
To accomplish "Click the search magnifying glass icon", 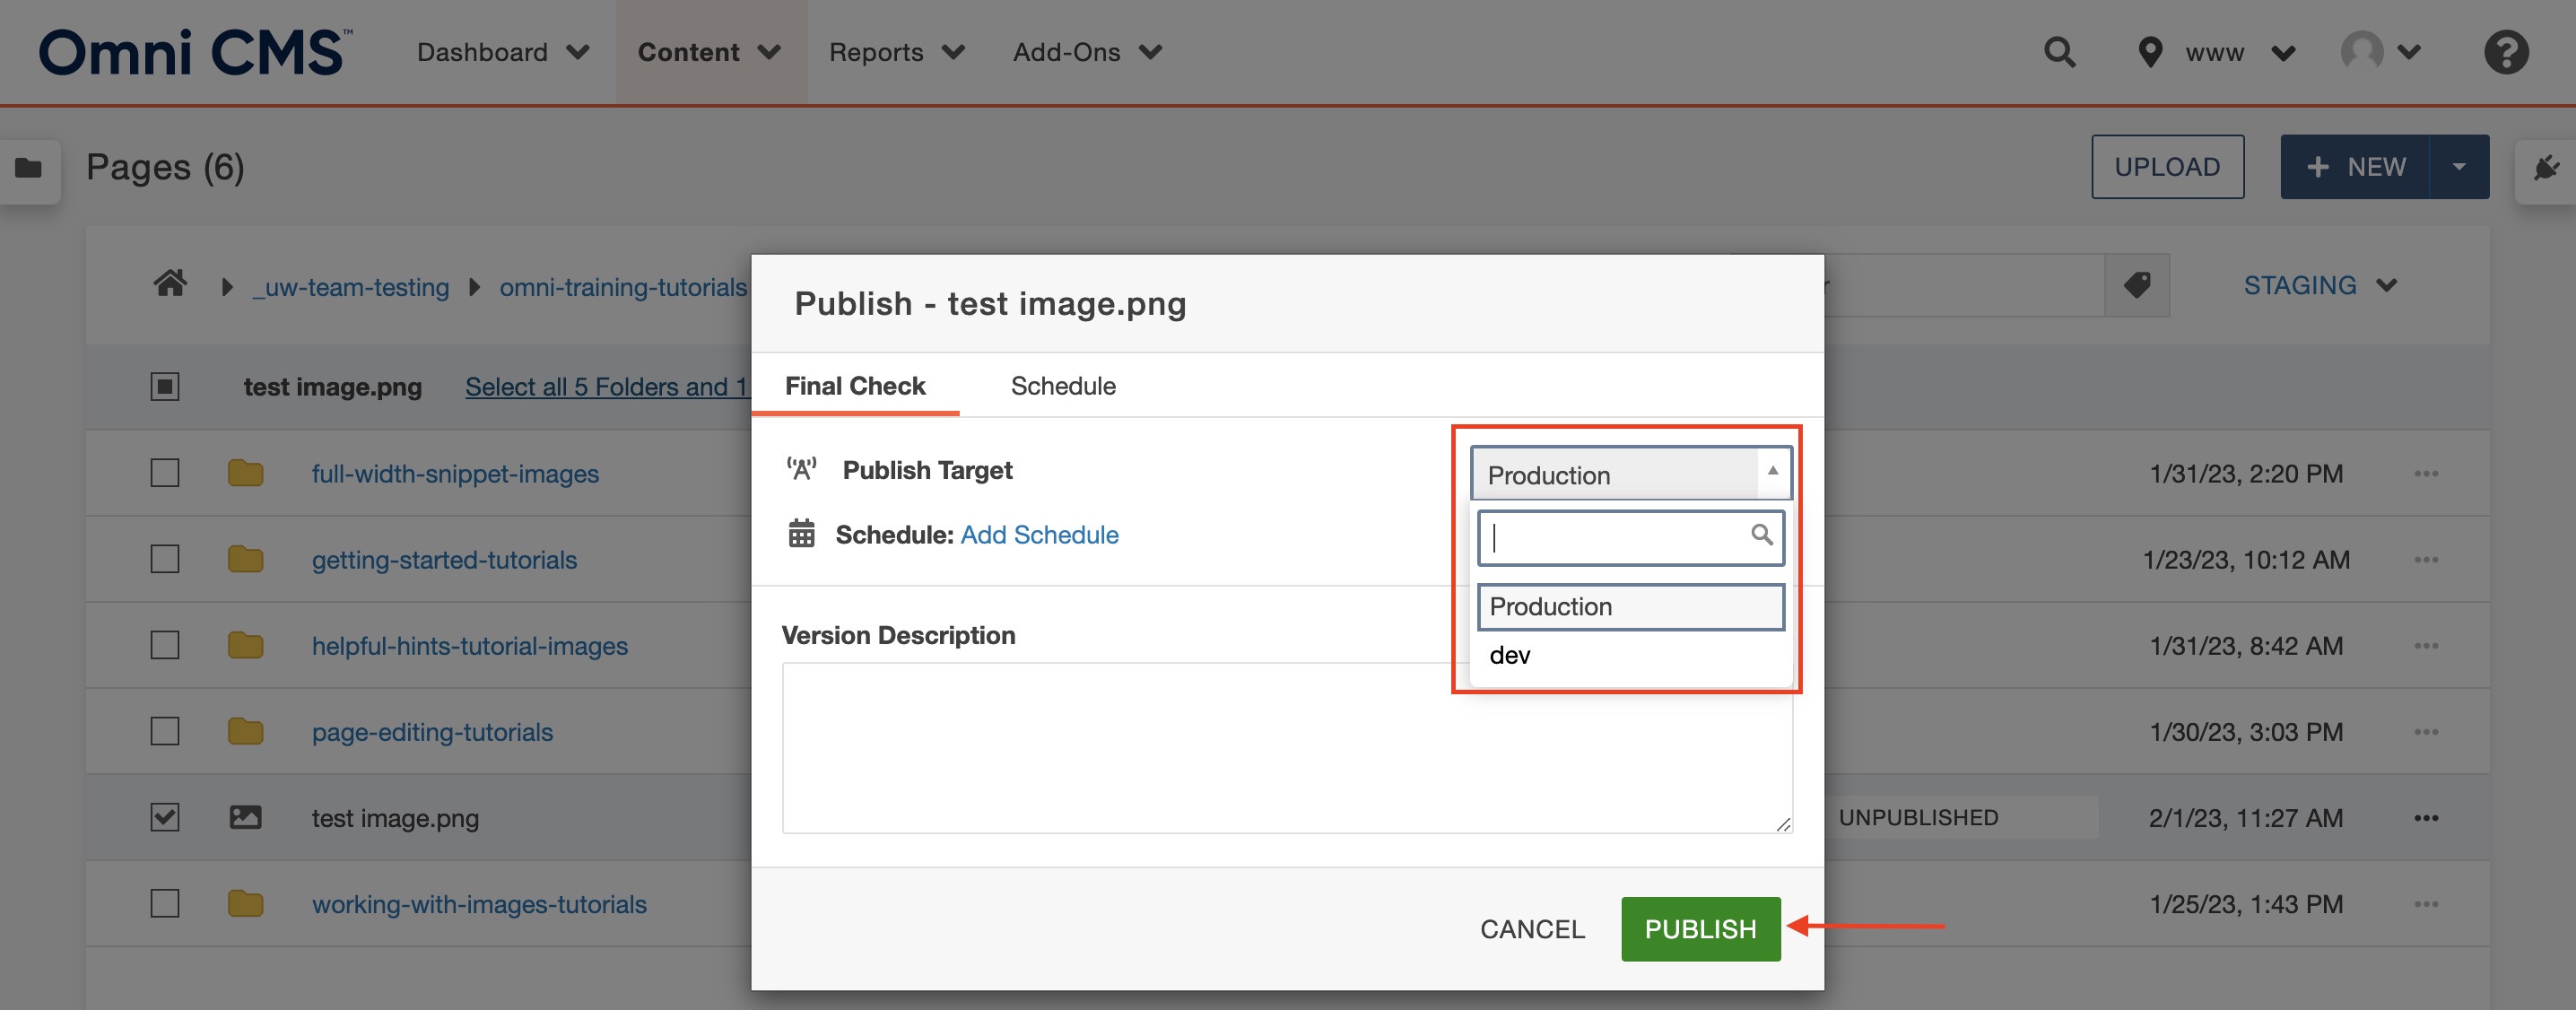I will pyautogui.click(x=1762, y=535).
